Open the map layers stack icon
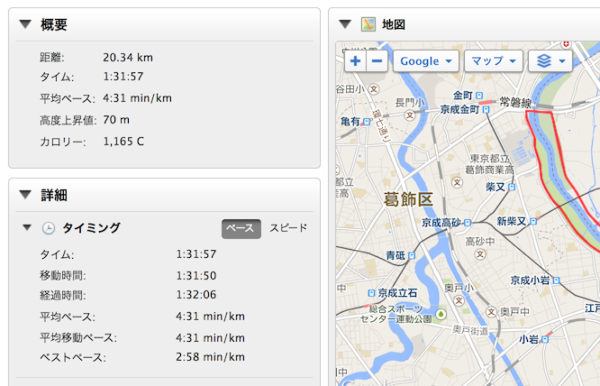Viewport: 600px width, 386px height. 550,61
